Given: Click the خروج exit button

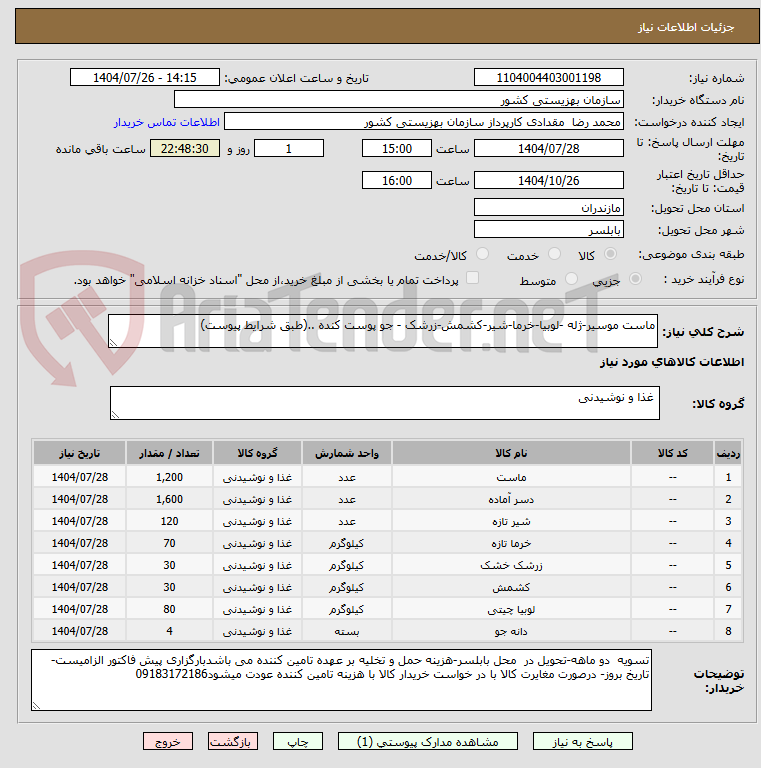Looking at the screenshot, I should pyautogui.click(x=168, y=742).
